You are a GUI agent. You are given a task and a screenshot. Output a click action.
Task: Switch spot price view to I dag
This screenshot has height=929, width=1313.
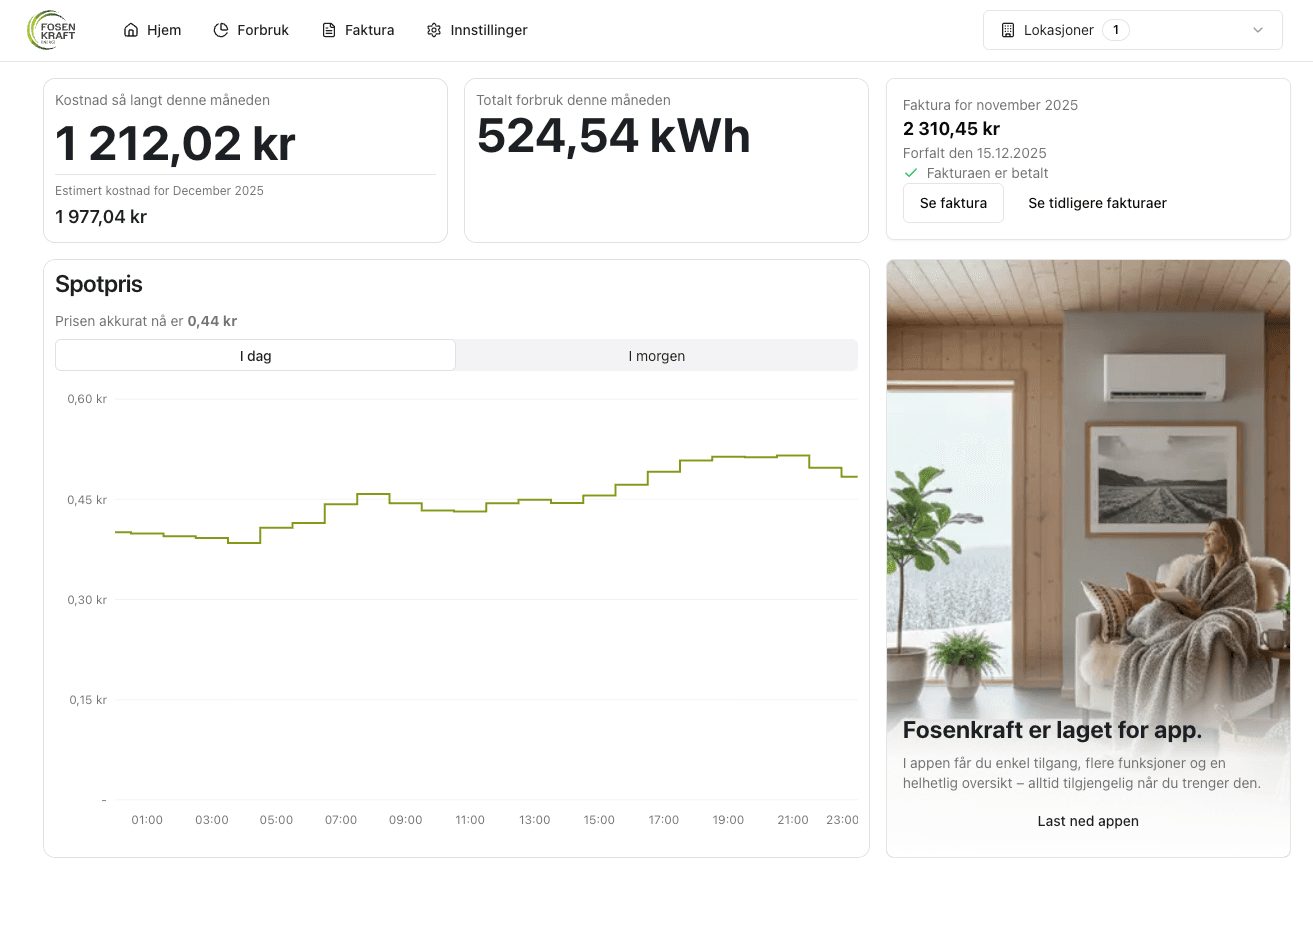256,356
